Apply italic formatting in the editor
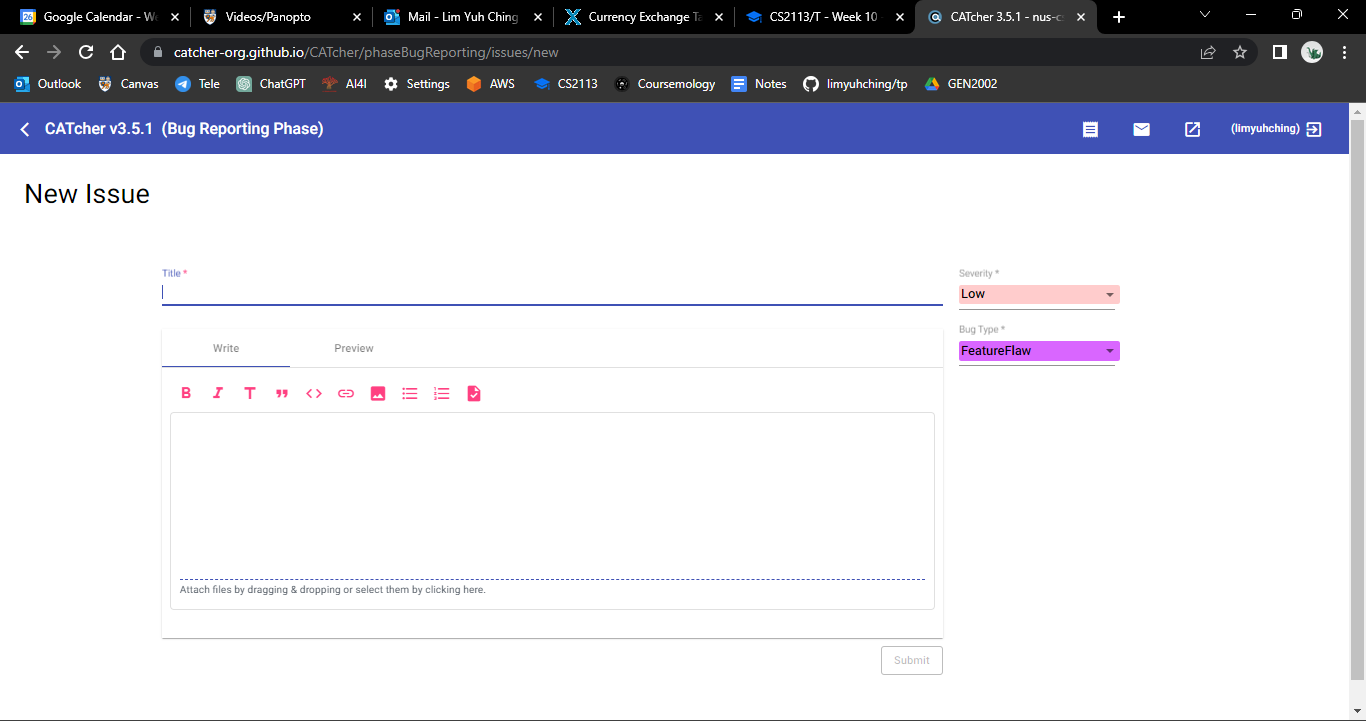The height and width of the screenshot is (721, 1366). 218,394
